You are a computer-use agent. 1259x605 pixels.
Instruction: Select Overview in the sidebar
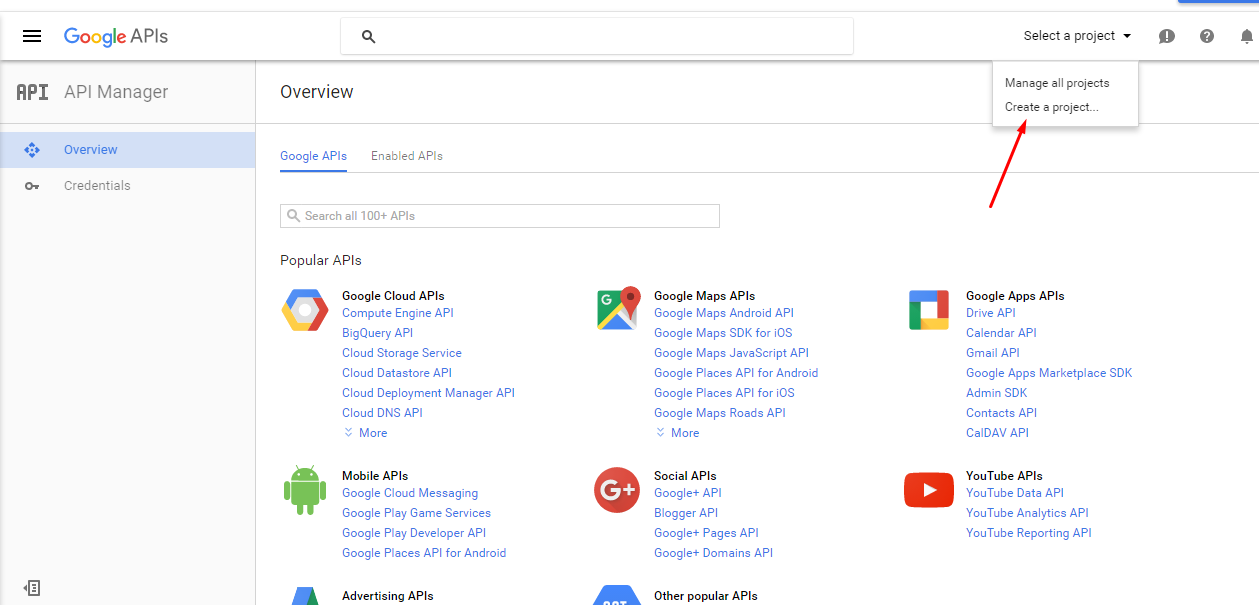[x=128, y=150]
